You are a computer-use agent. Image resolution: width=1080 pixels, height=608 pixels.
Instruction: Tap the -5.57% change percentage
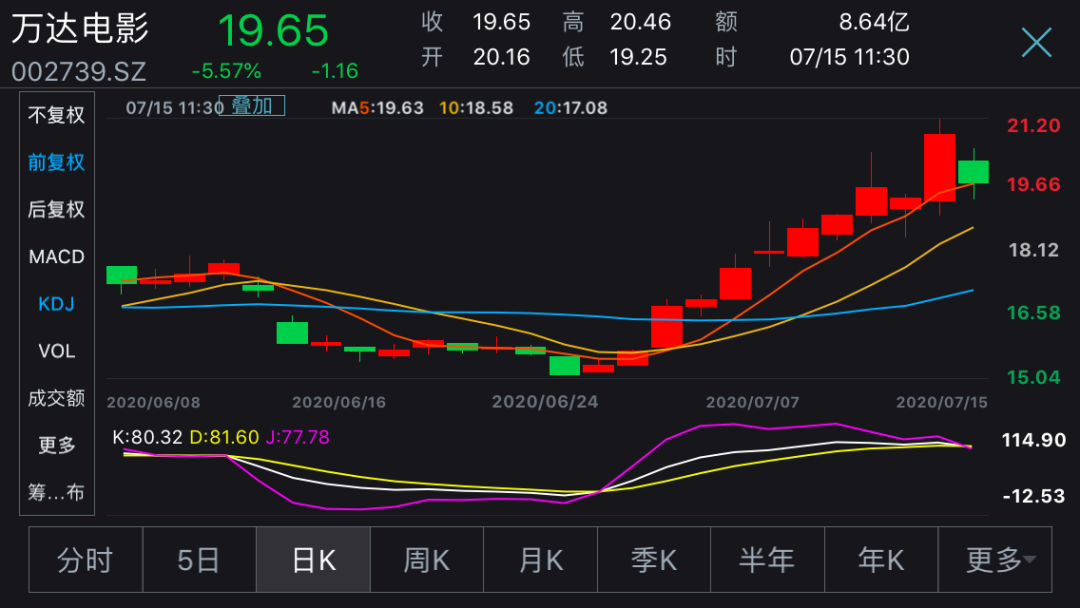227,71
